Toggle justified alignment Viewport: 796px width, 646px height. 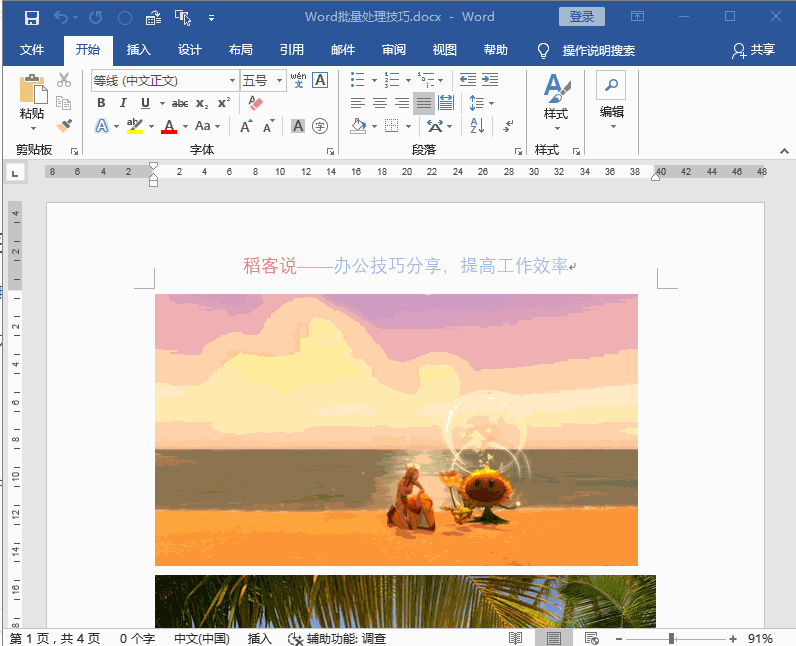423,104
